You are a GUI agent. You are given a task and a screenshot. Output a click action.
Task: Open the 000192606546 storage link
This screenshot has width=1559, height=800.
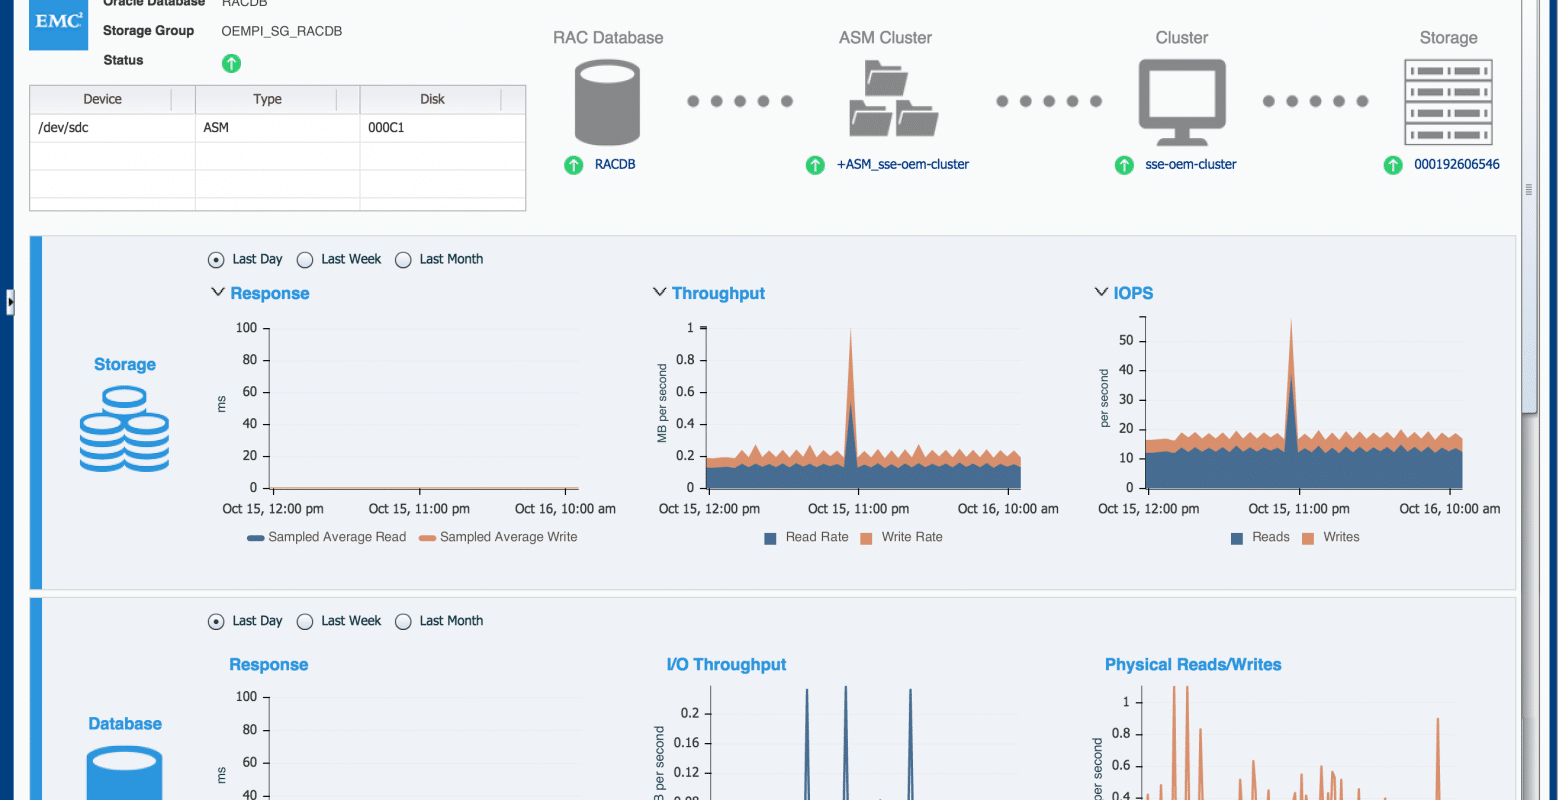(1457, 165)
